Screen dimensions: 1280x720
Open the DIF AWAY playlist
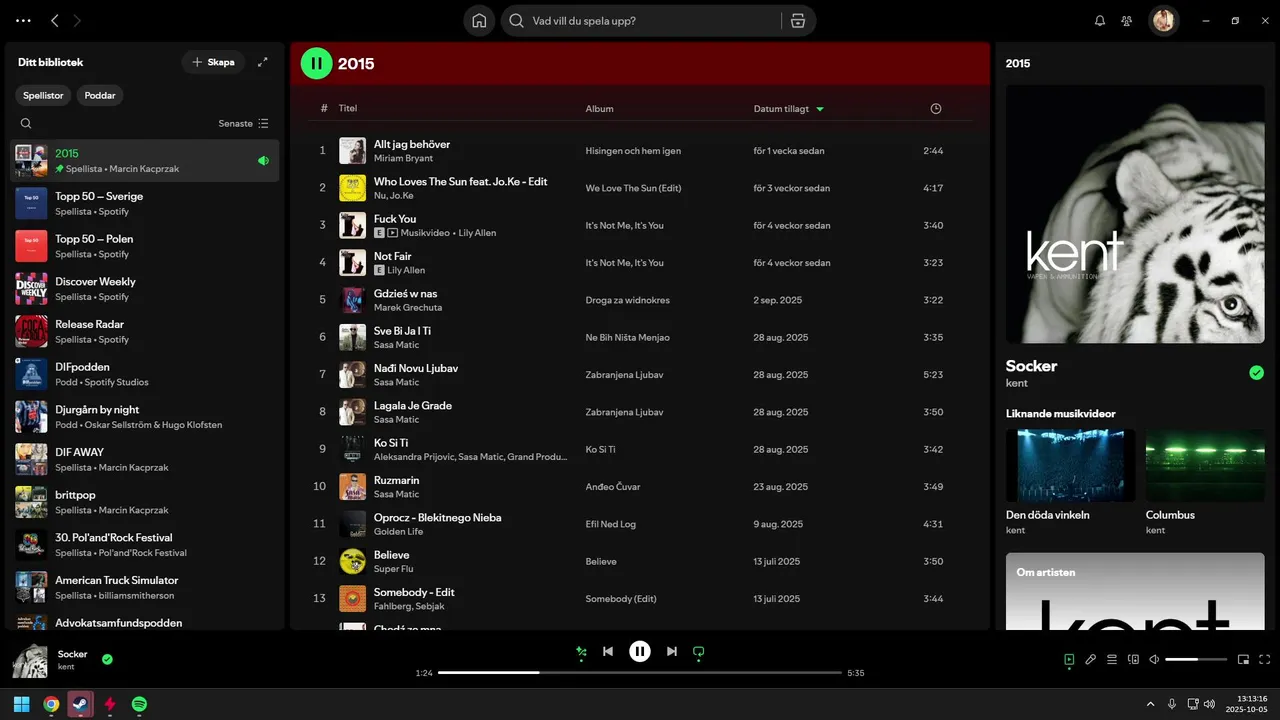pos(145,459)
